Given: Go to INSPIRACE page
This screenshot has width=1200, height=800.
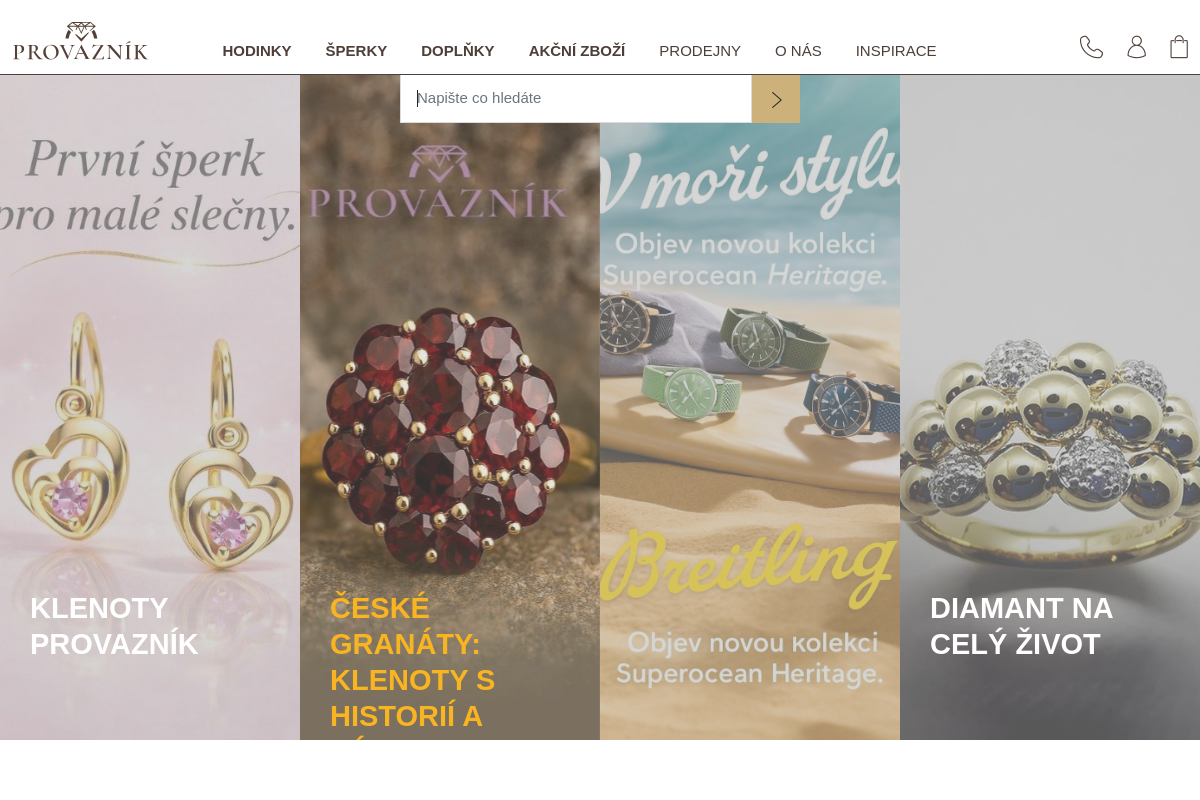Looking at the screenshot, I should [896, 51].
